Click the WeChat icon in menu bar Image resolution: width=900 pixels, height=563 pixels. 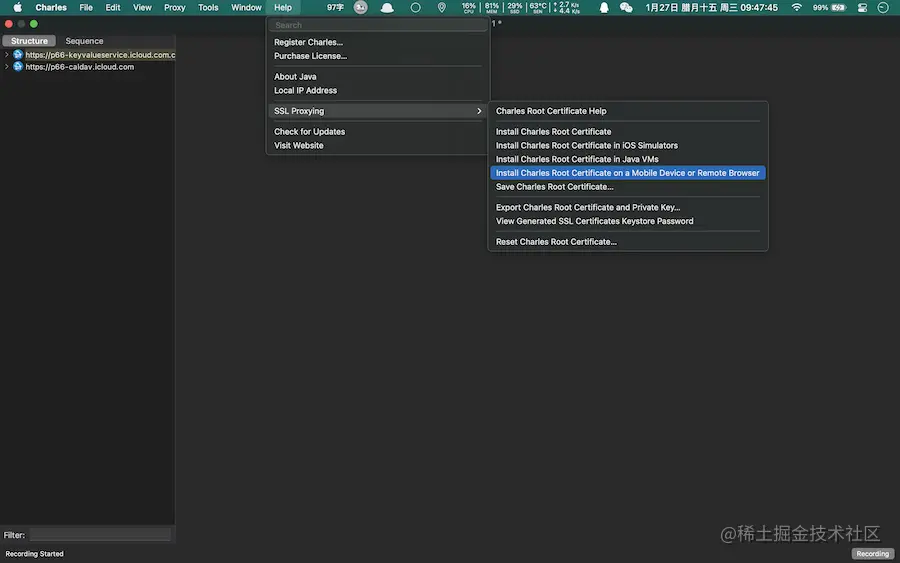pyautogui.click(x=626, y=7)
